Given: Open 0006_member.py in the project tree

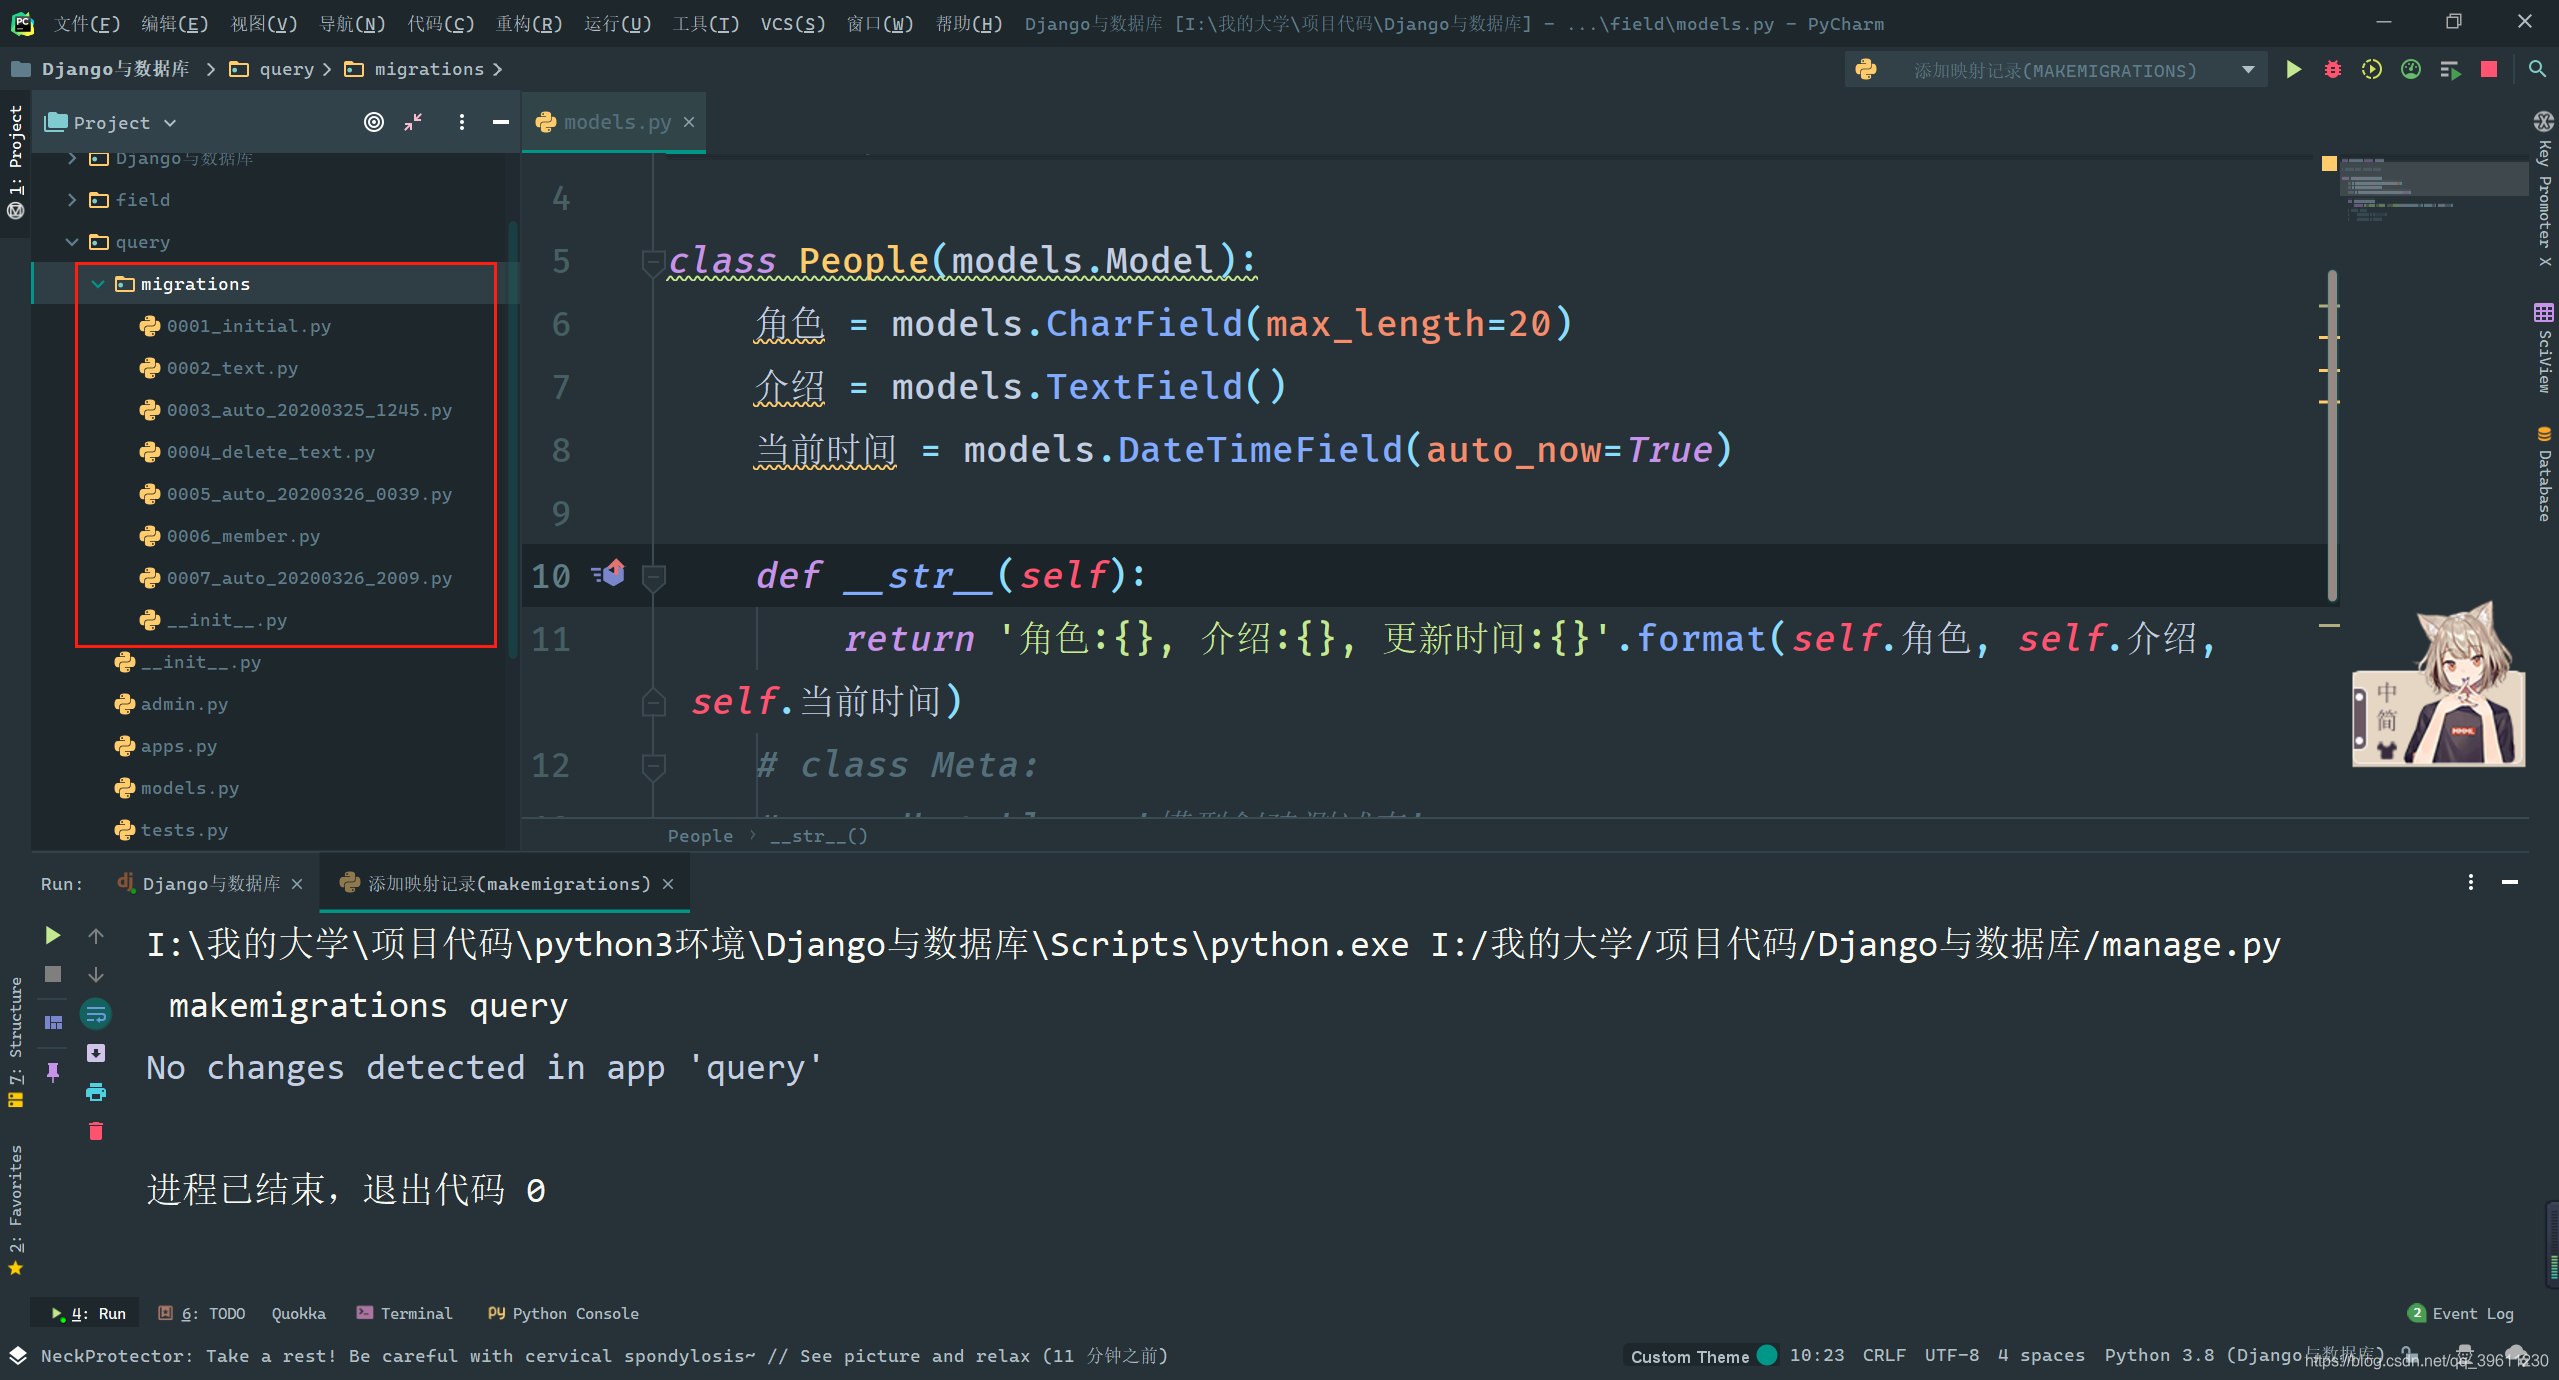Looking at the screenshot, I should pyautogui.click(x=243, y=536).
